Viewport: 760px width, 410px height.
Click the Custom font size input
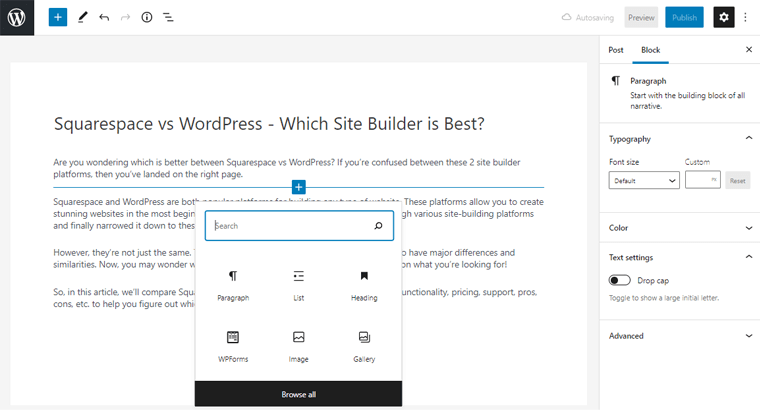(x=703, y=180)
